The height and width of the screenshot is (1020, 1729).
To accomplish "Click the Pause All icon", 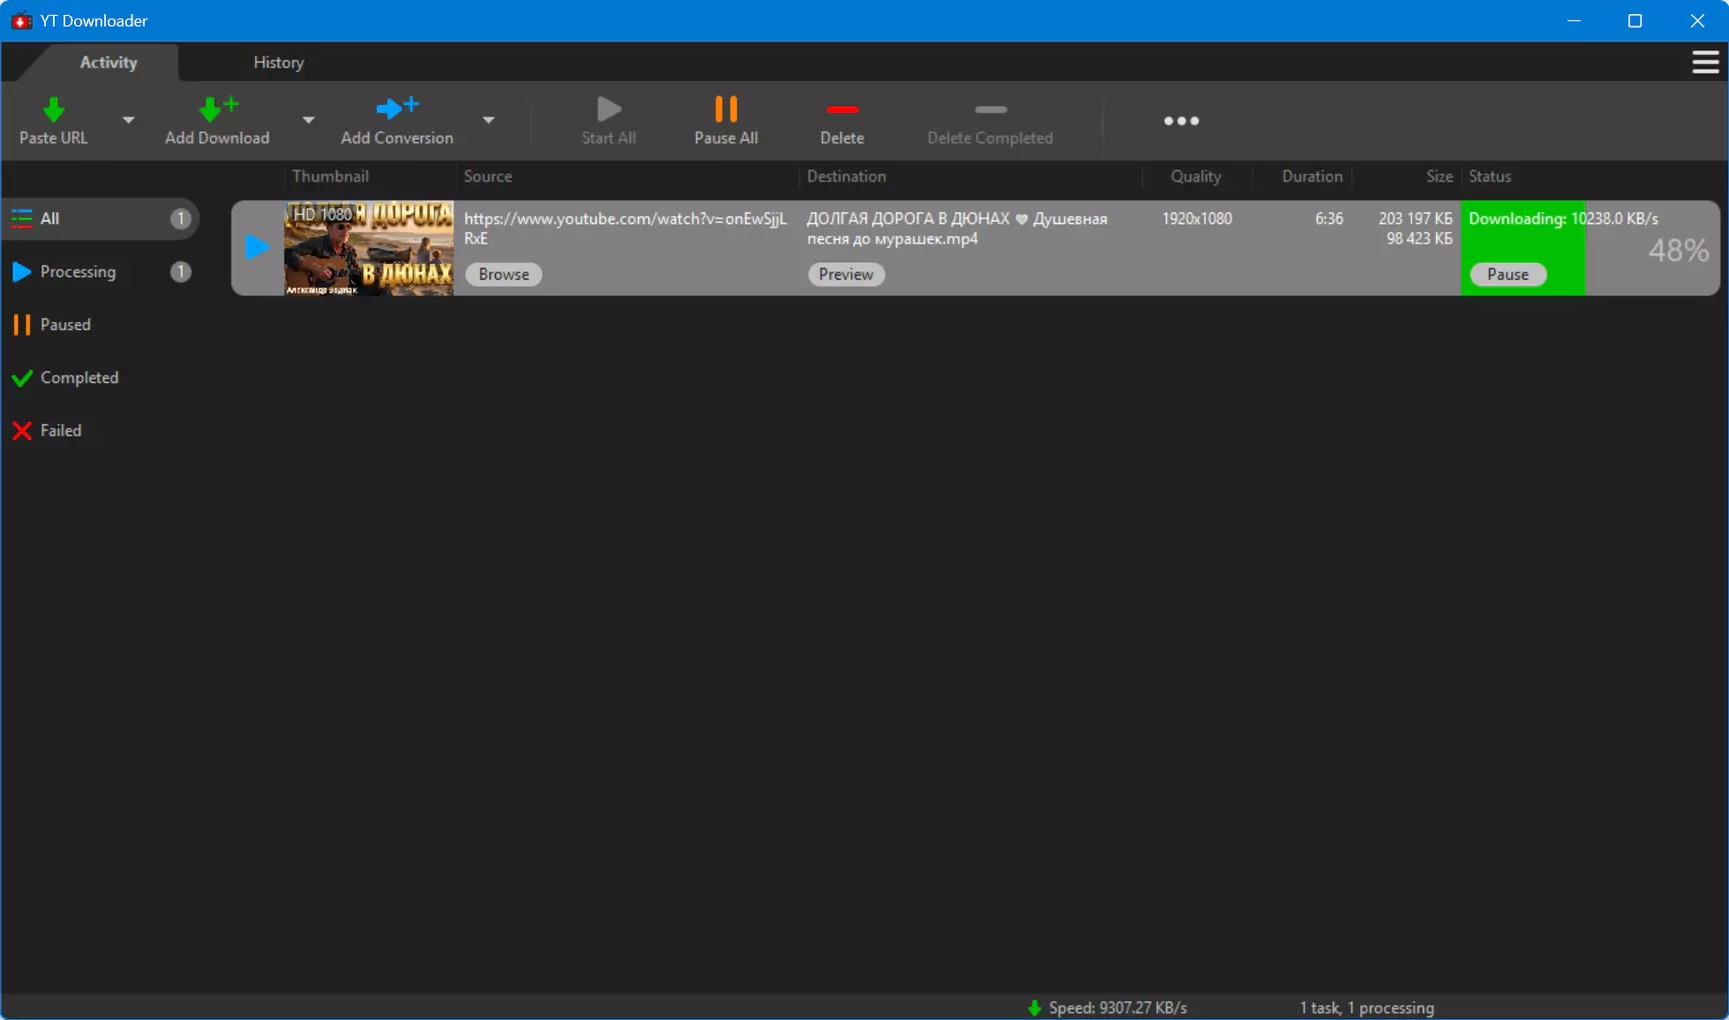I will click(726, 108).
